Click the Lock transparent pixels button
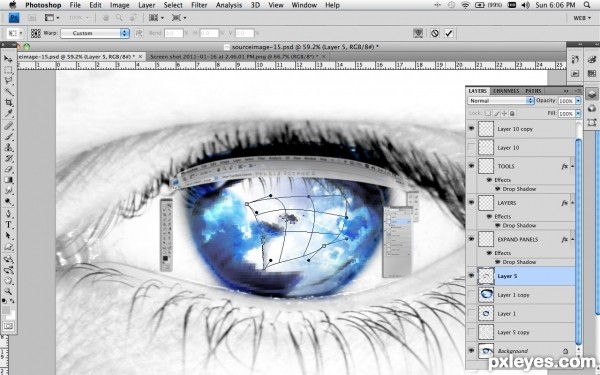 pyautogui.click(x=488, y=113)
